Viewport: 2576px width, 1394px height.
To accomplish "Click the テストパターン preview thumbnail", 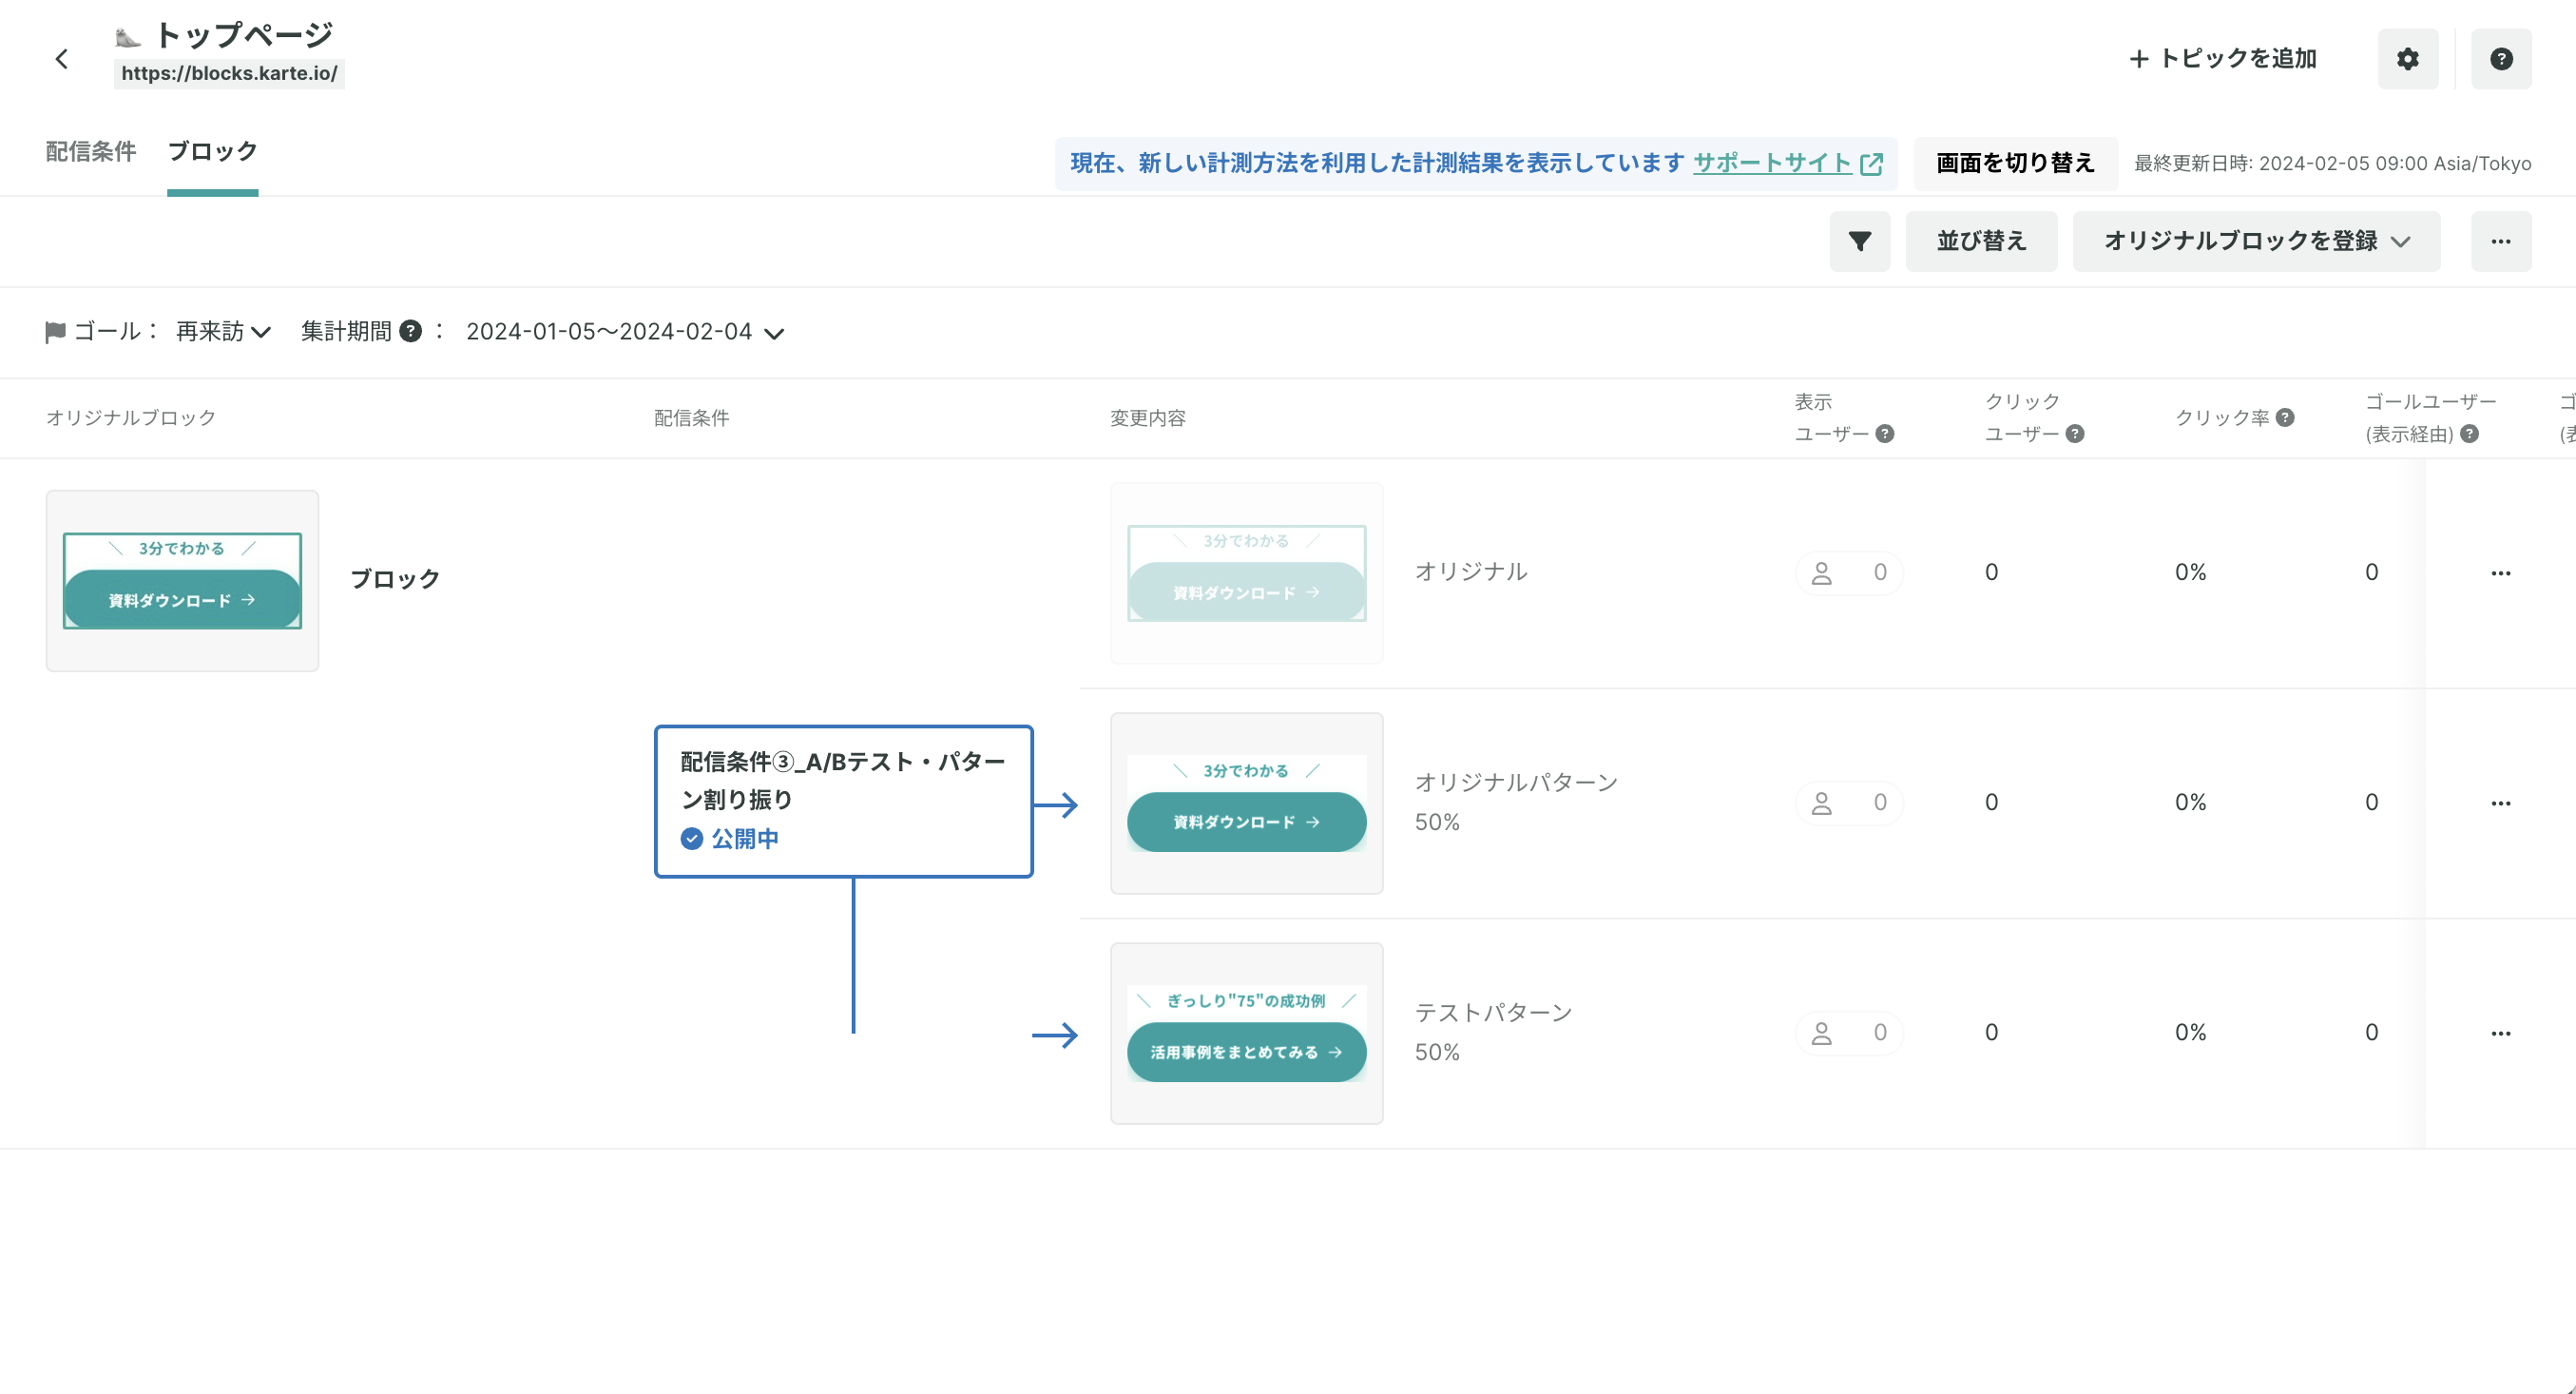I will click(x=1246, y=1033).
